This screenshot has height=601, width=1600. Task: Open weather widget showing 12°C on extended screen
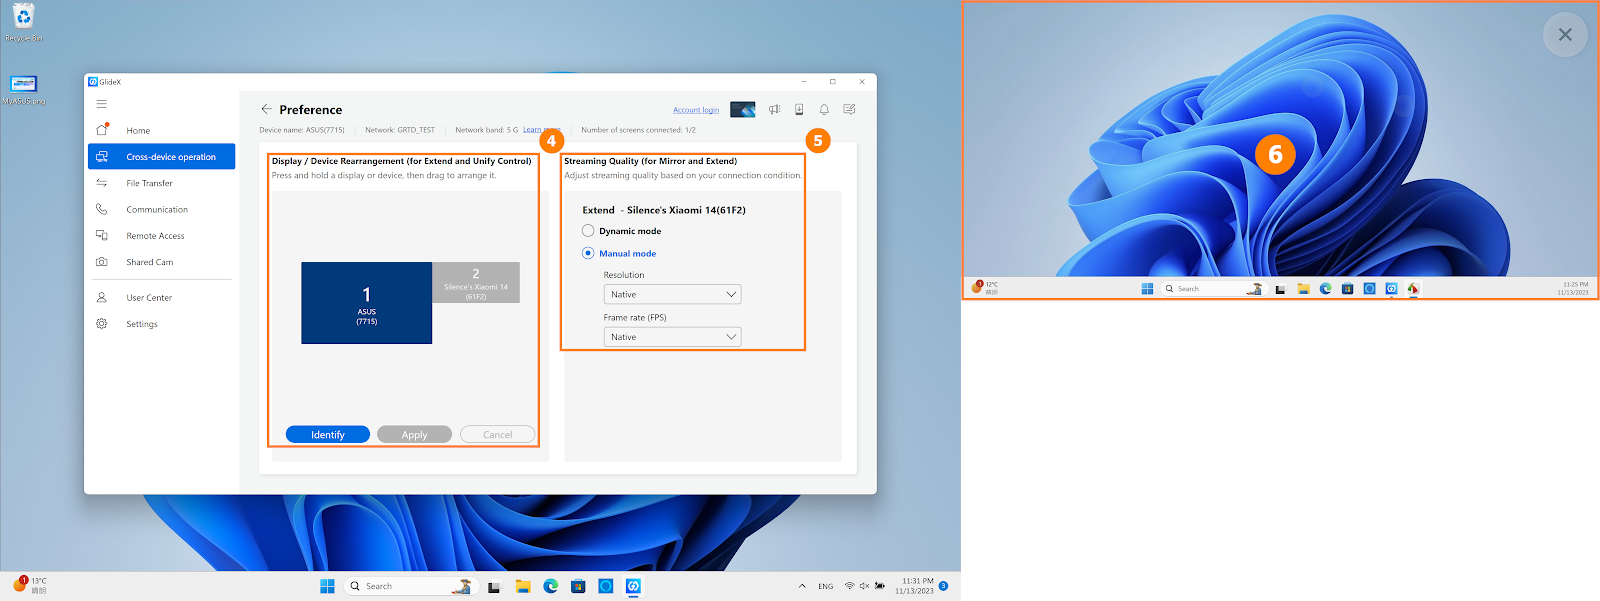[986, 287]
